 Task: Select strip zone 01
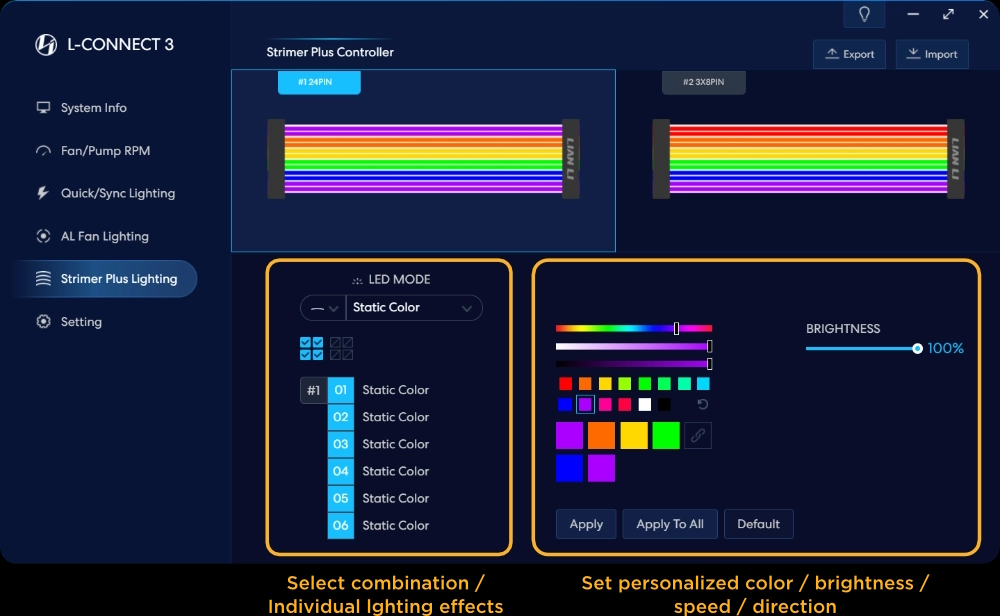tap(341, 390)
